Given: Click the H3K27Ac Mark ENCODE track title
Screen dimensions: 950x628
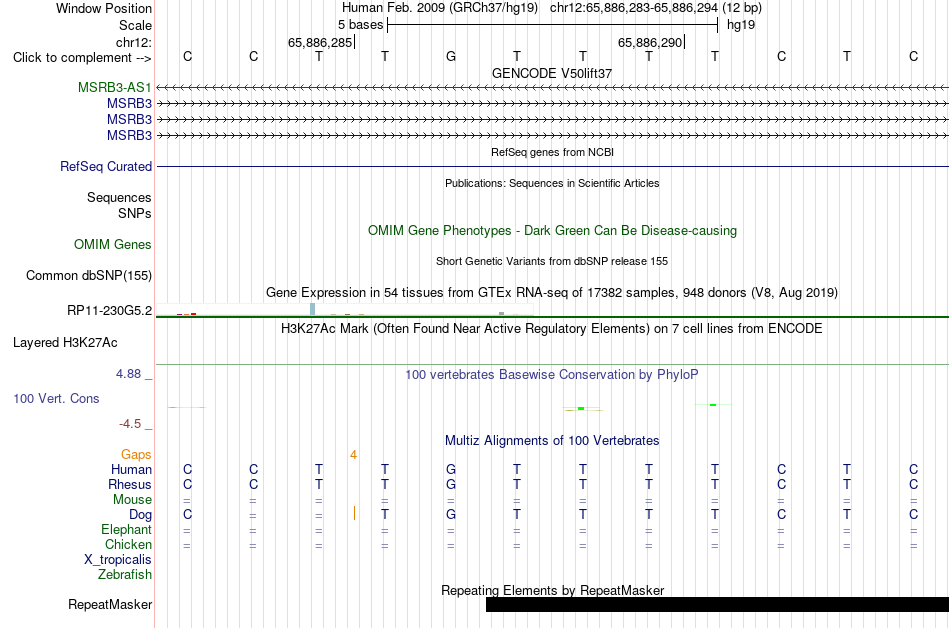Looking at the screenshot, I should (552, 329).
